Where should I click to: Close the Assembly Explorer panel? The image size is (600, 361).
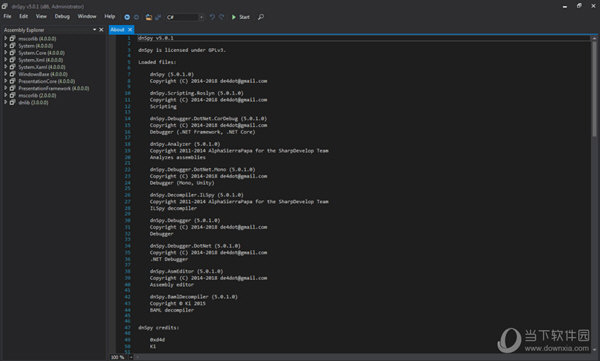point(101,30)
